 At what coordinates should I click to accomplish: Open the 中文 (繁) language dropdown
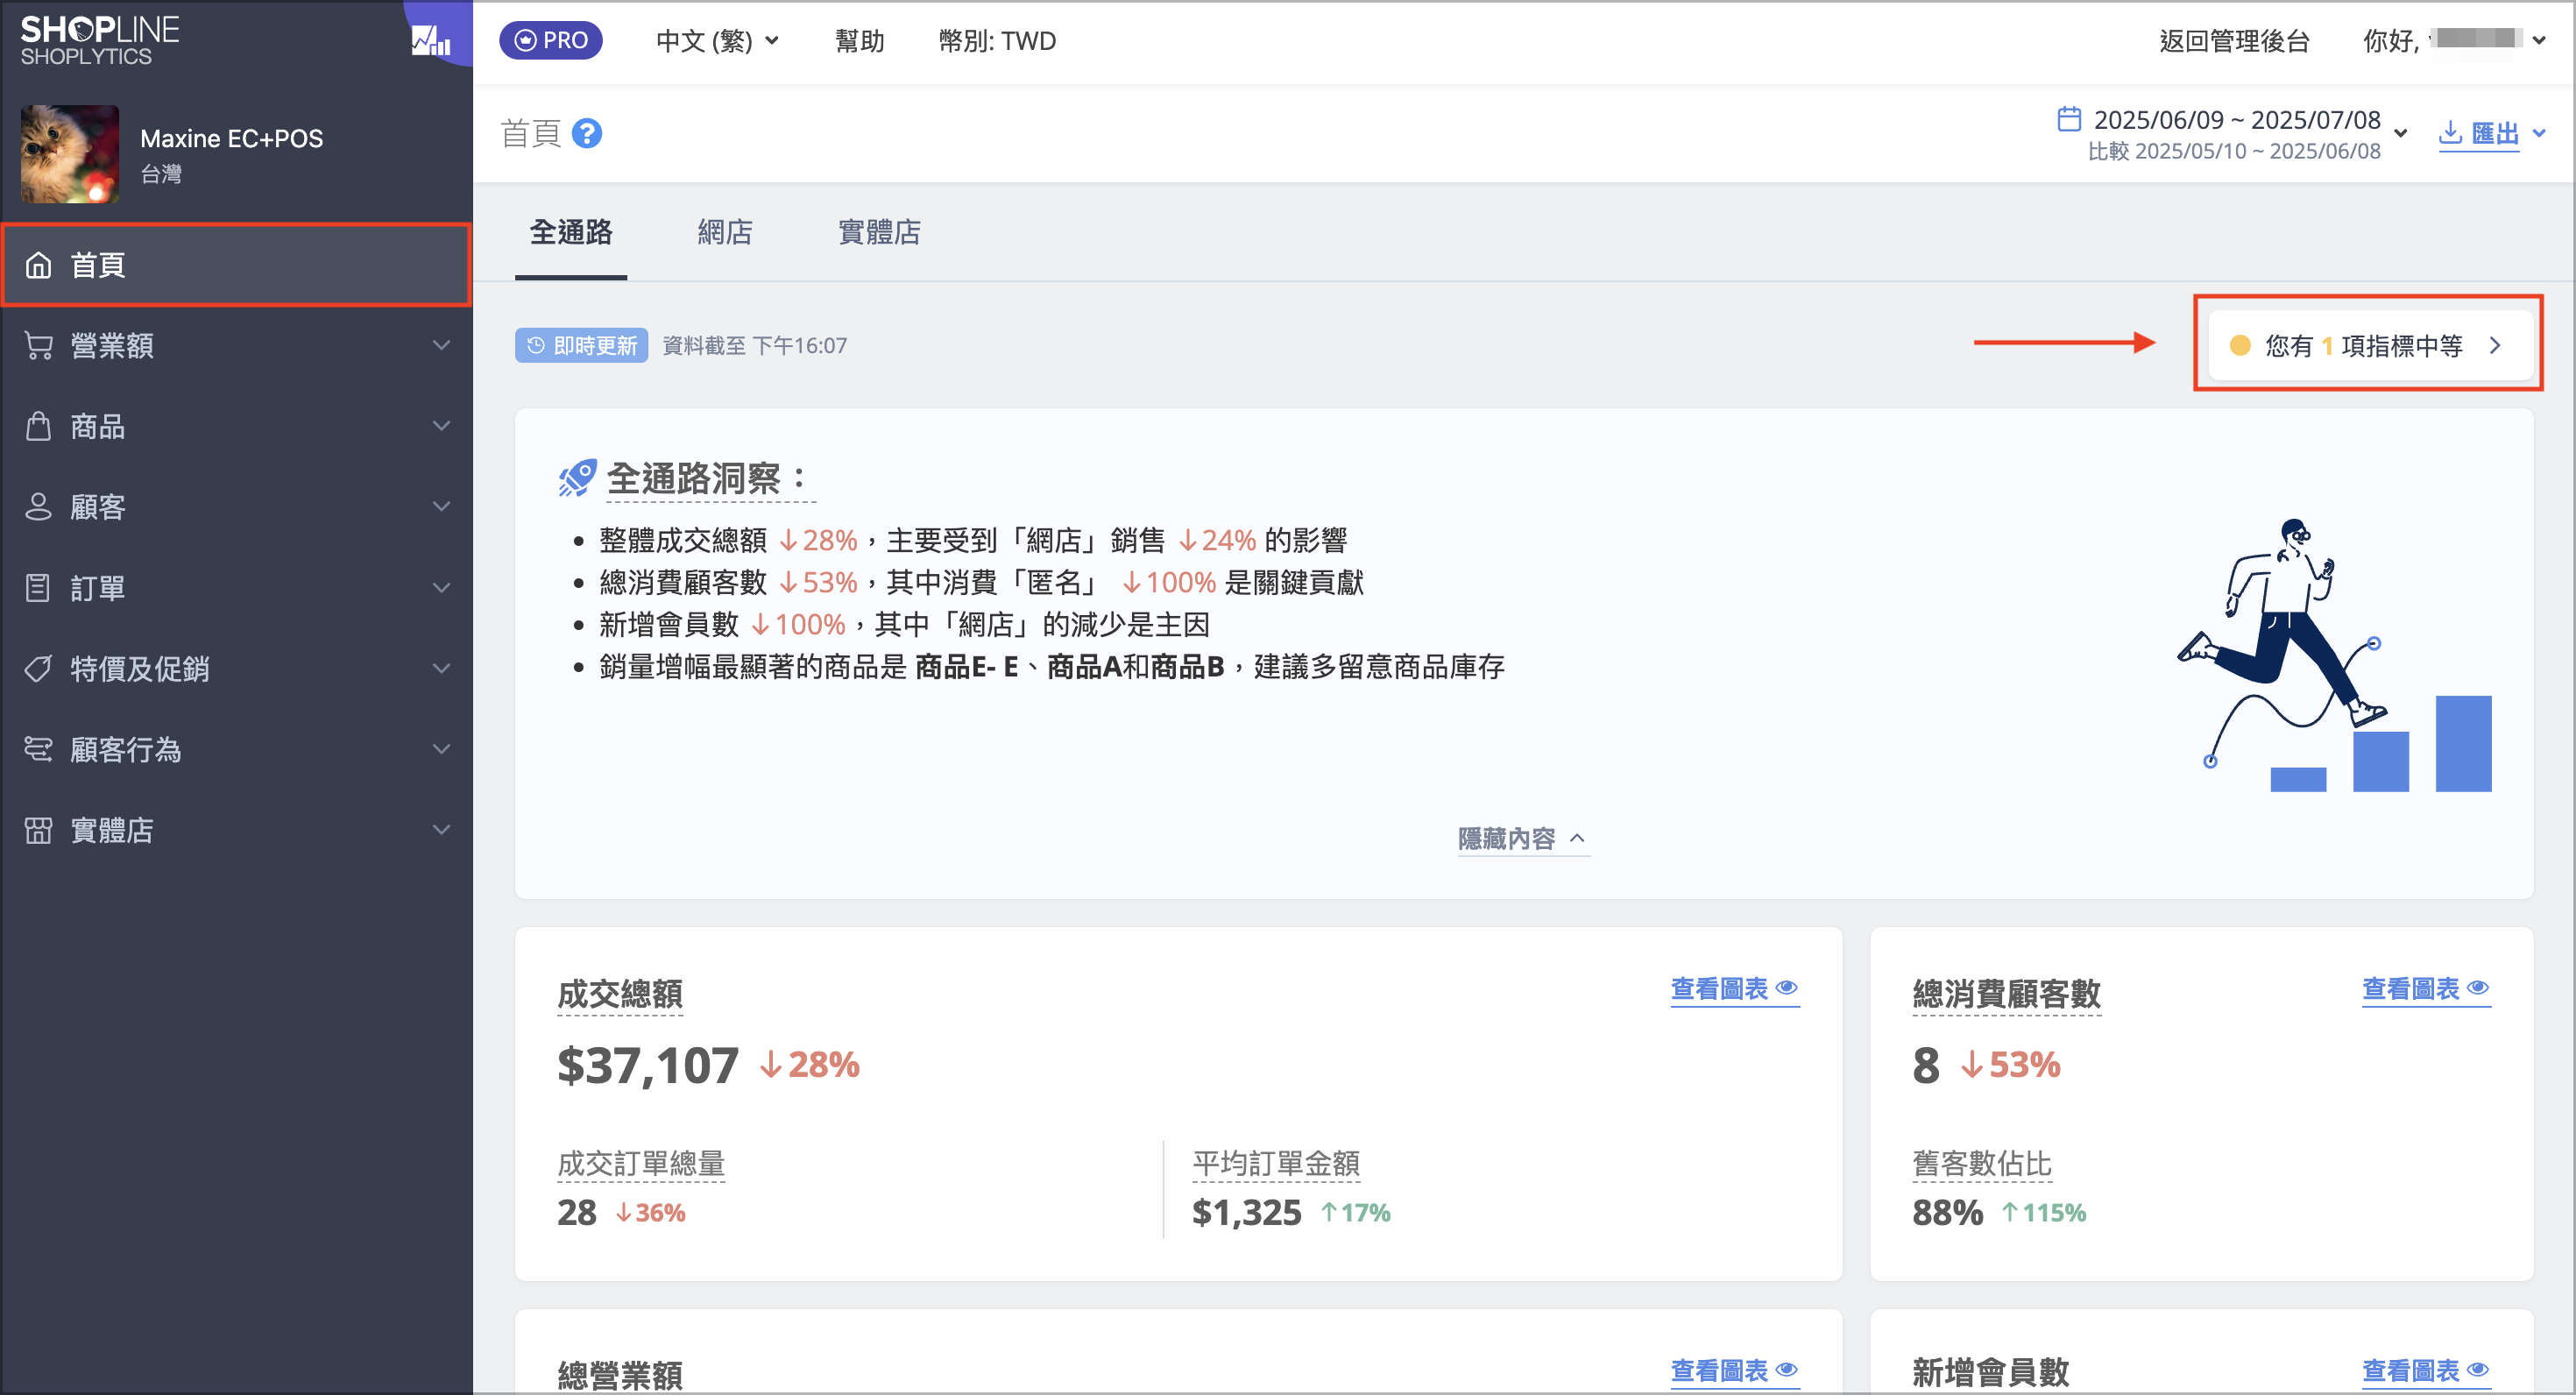717,41
